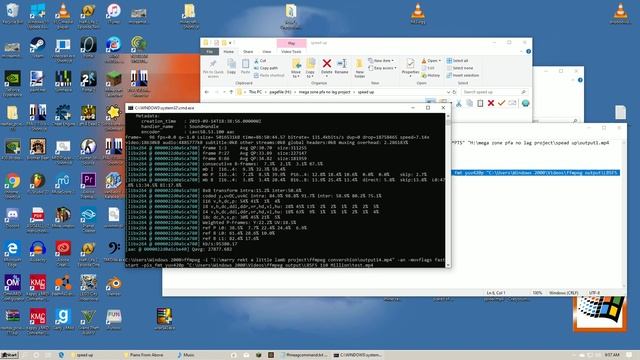Launch Steam from the desktop
The height and width of the screenshot is (360, 640).
(x=38, y=47)
